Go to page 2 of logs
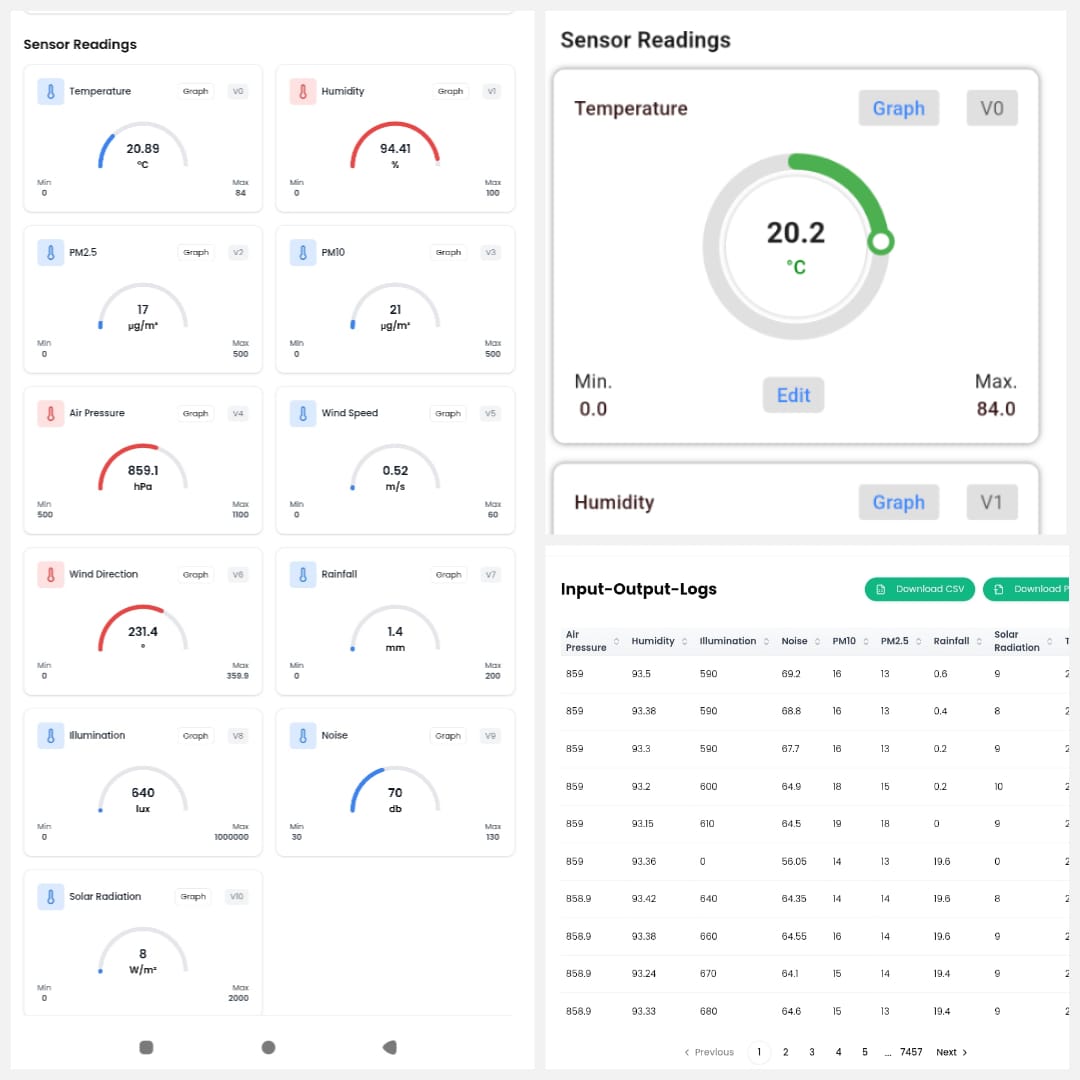The image size is (1080, 1080). point(785,1052)
